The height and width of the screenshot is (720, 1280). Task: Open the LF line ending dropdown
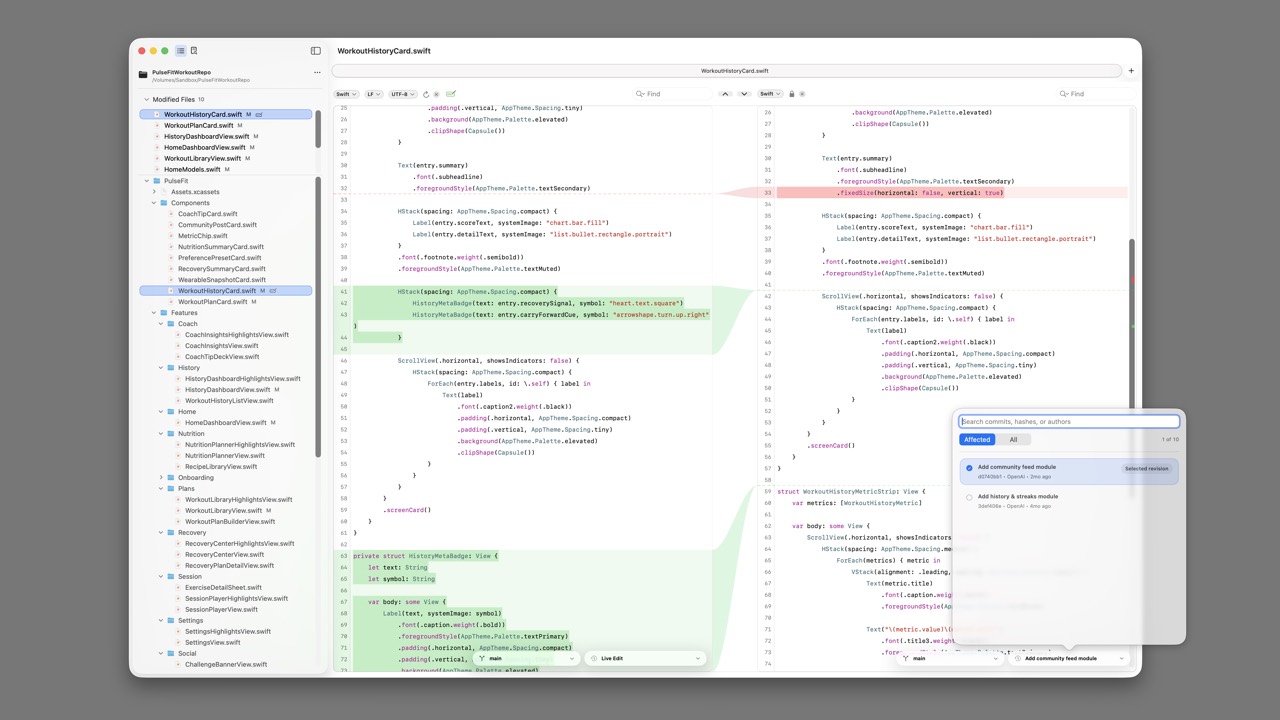coord(373,94)
